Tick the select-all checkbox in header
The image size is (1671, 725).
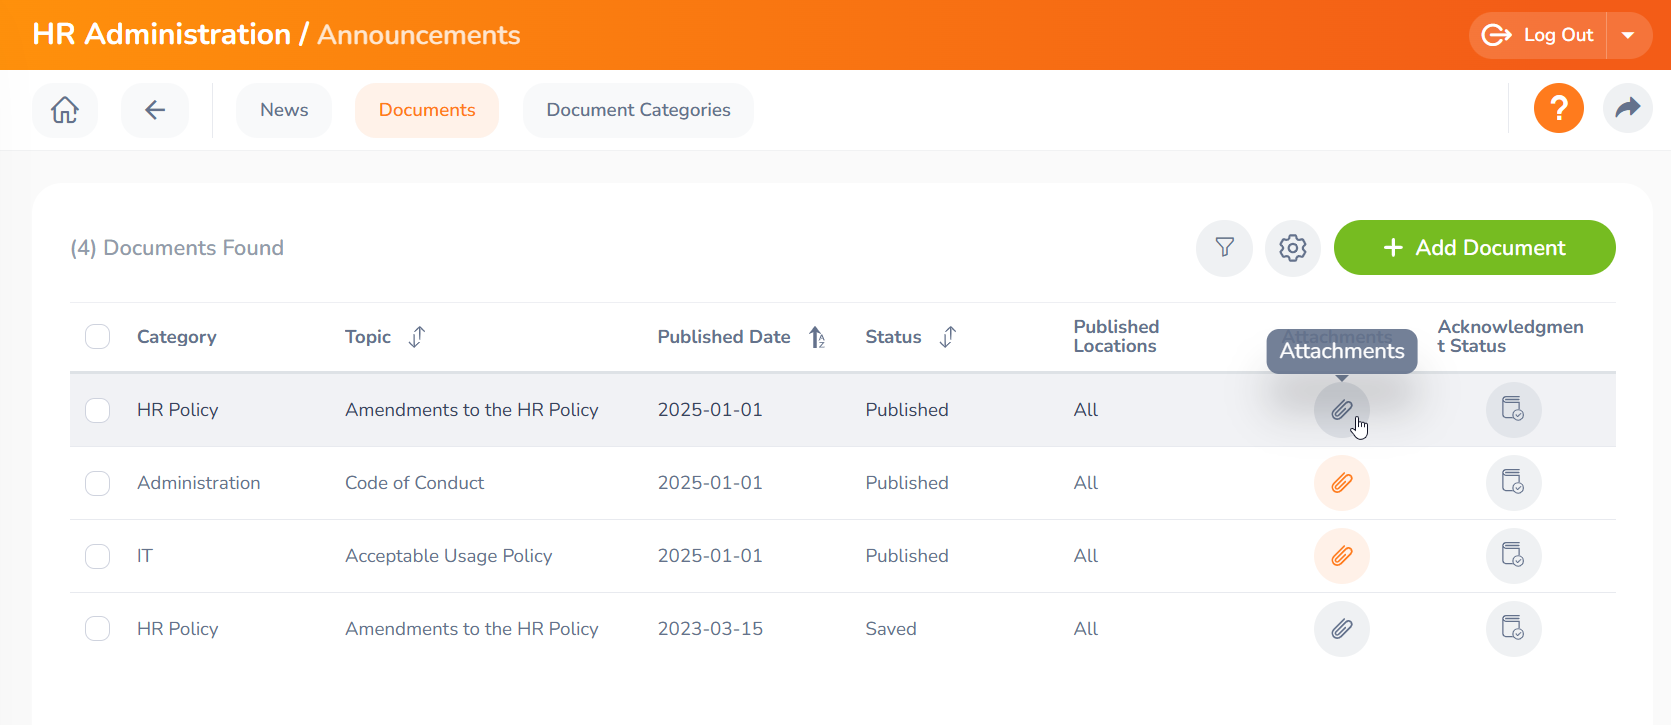tap(97, 337)
